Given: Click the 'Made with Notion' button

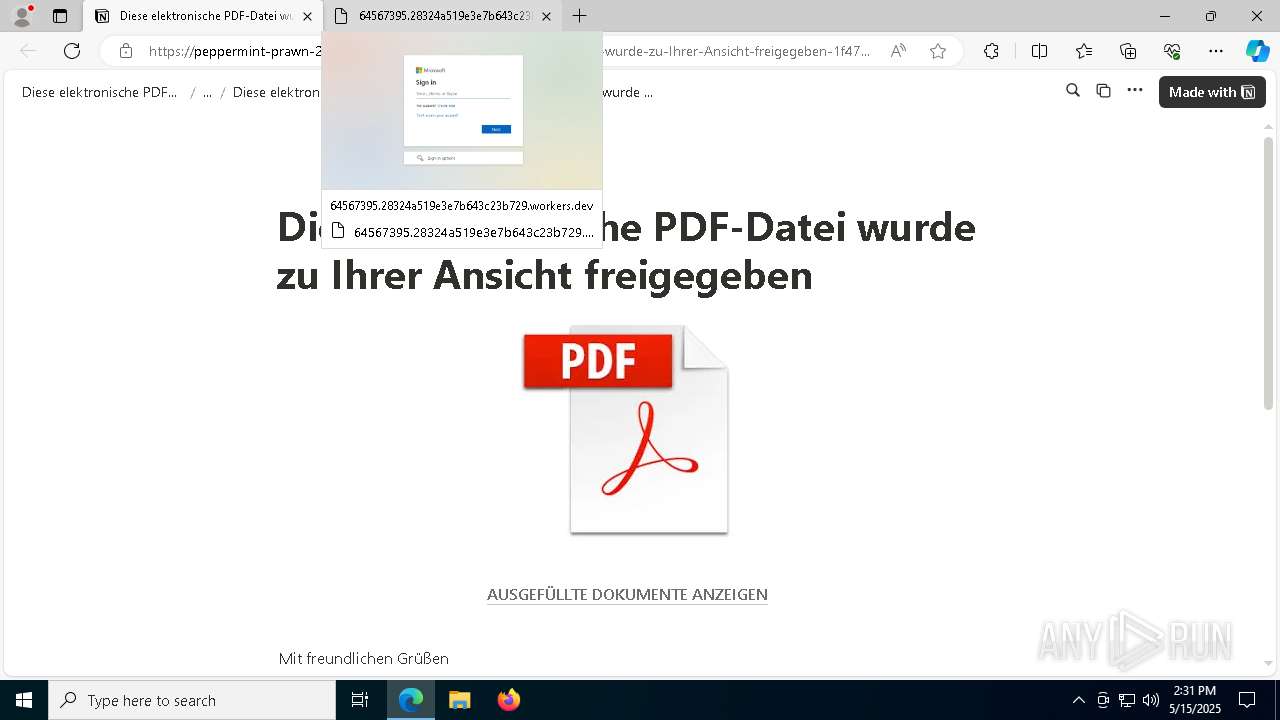Looking at the screenshot, I should [1212, 92].
